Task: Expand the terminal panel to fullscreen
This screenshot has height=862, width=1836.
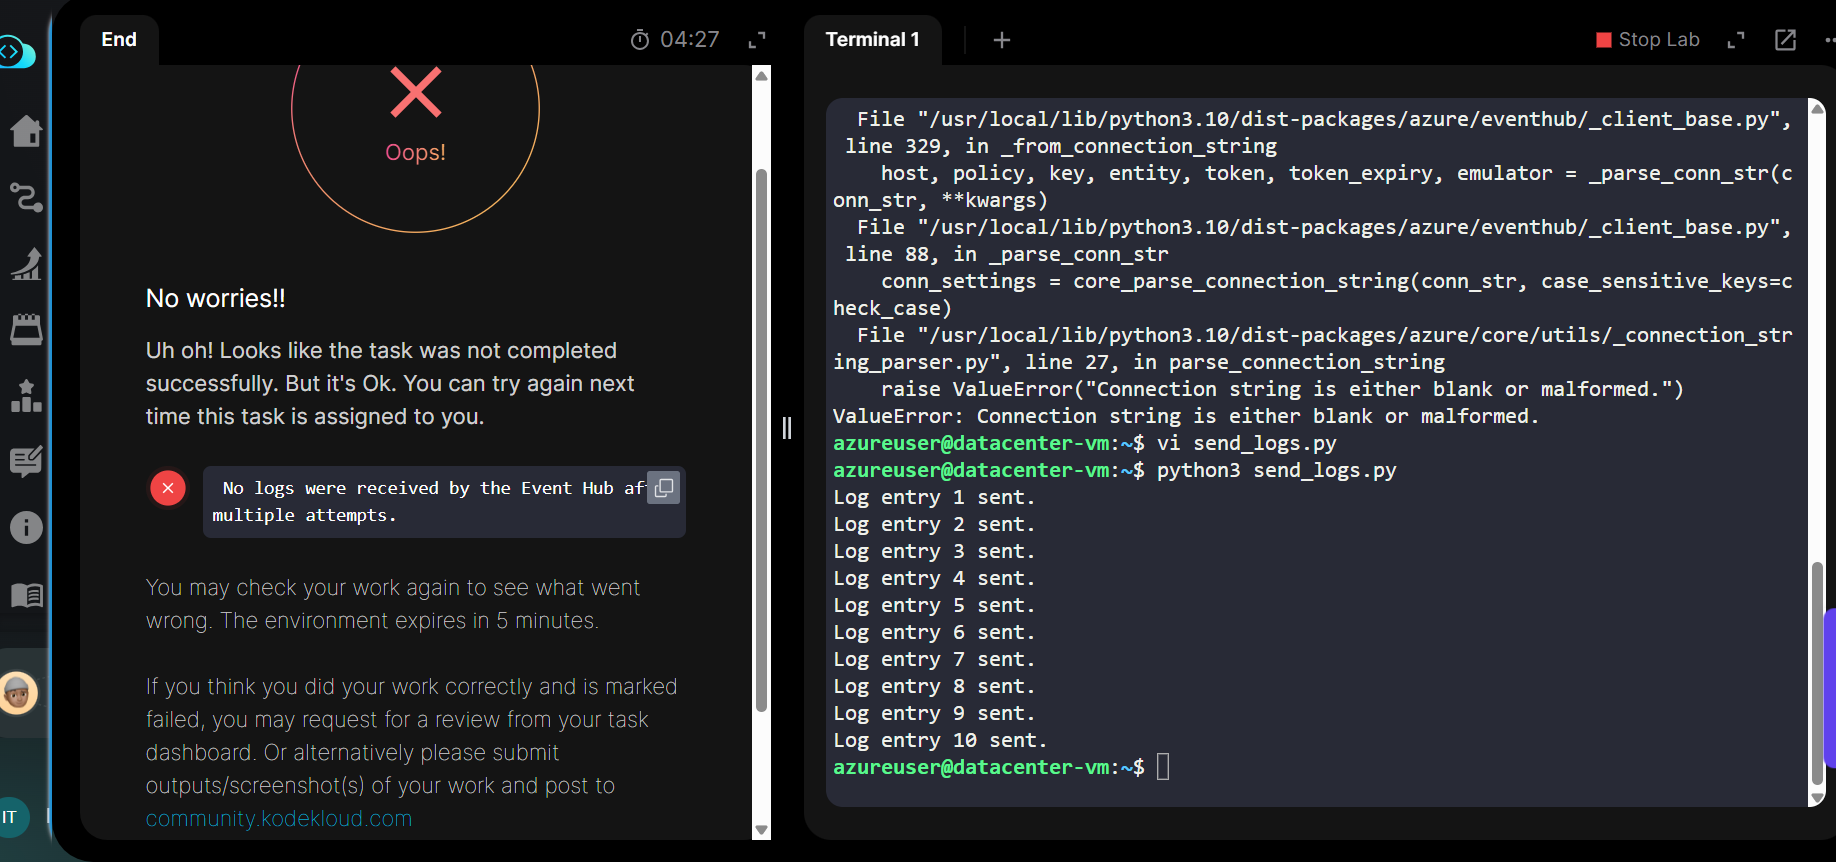Action: (1736, 40)
